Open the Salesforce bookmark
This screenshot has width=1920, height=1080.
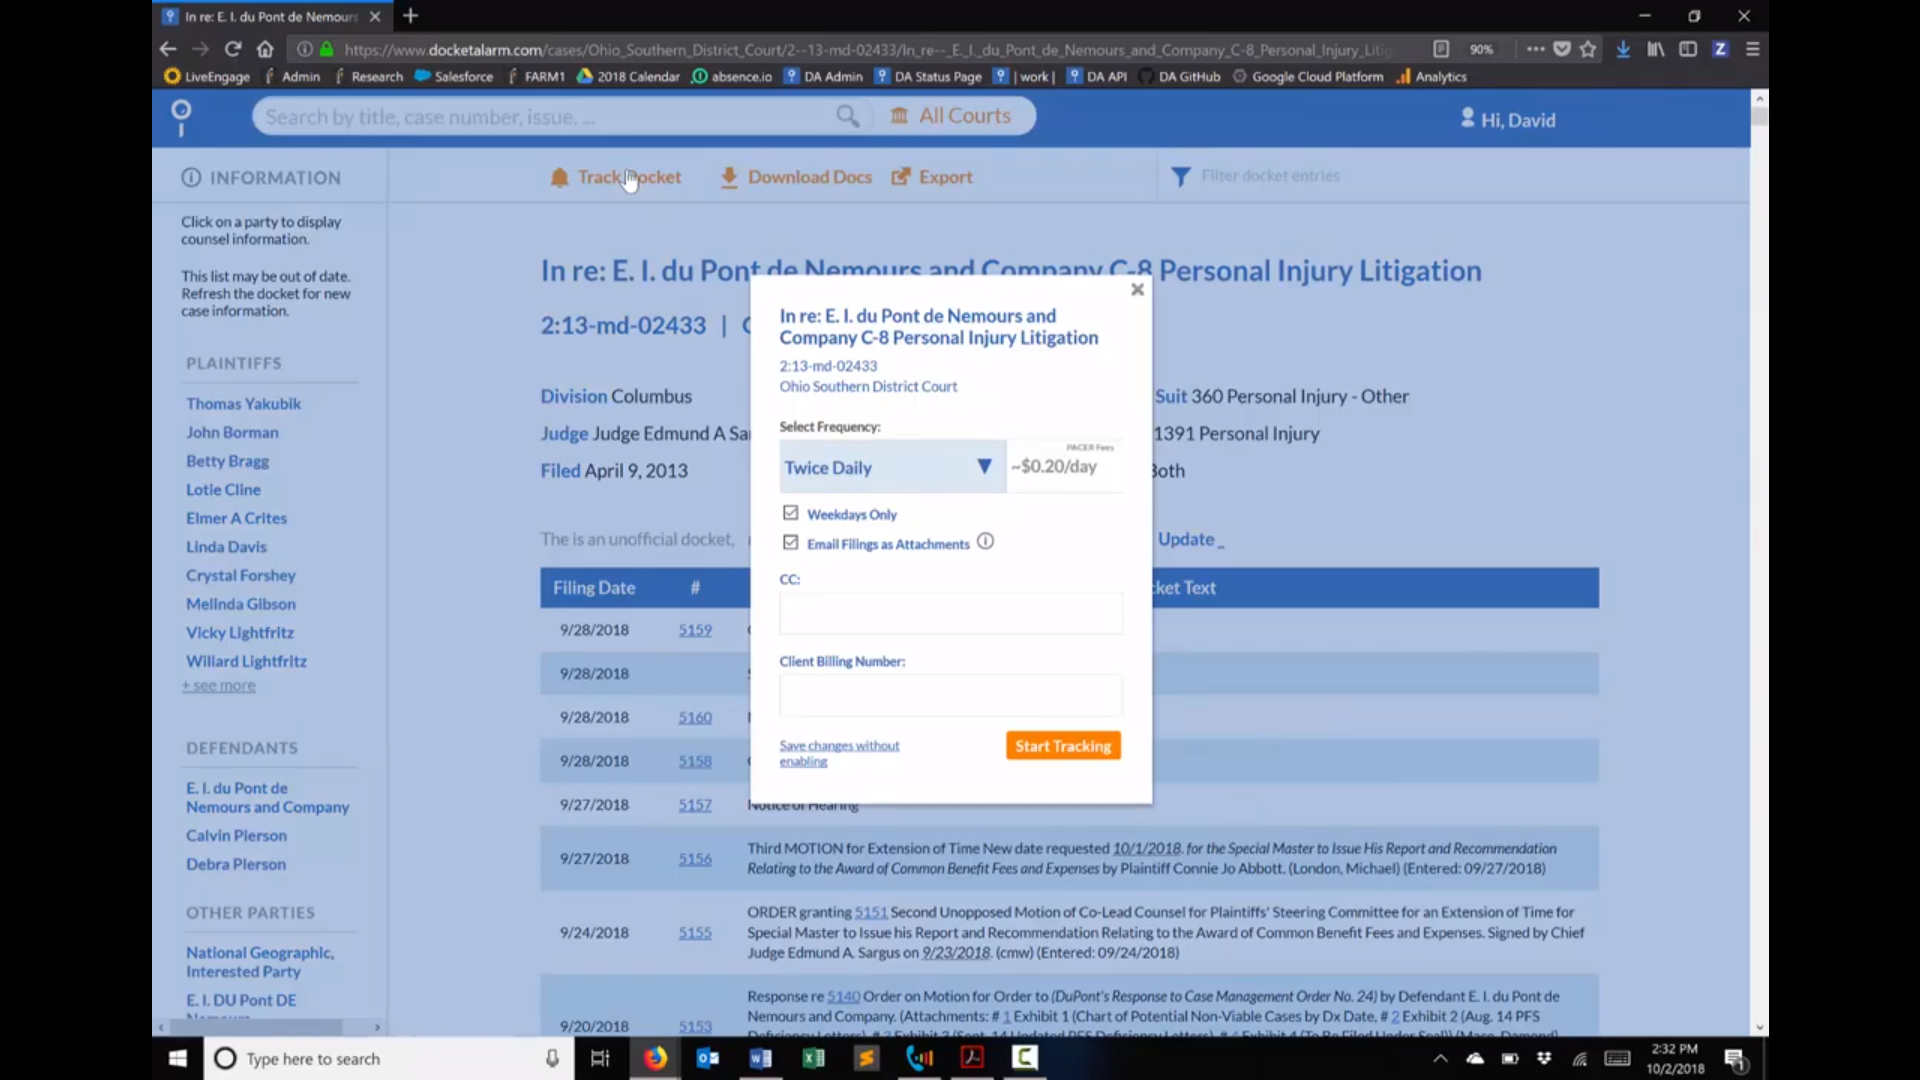[454, 77]
